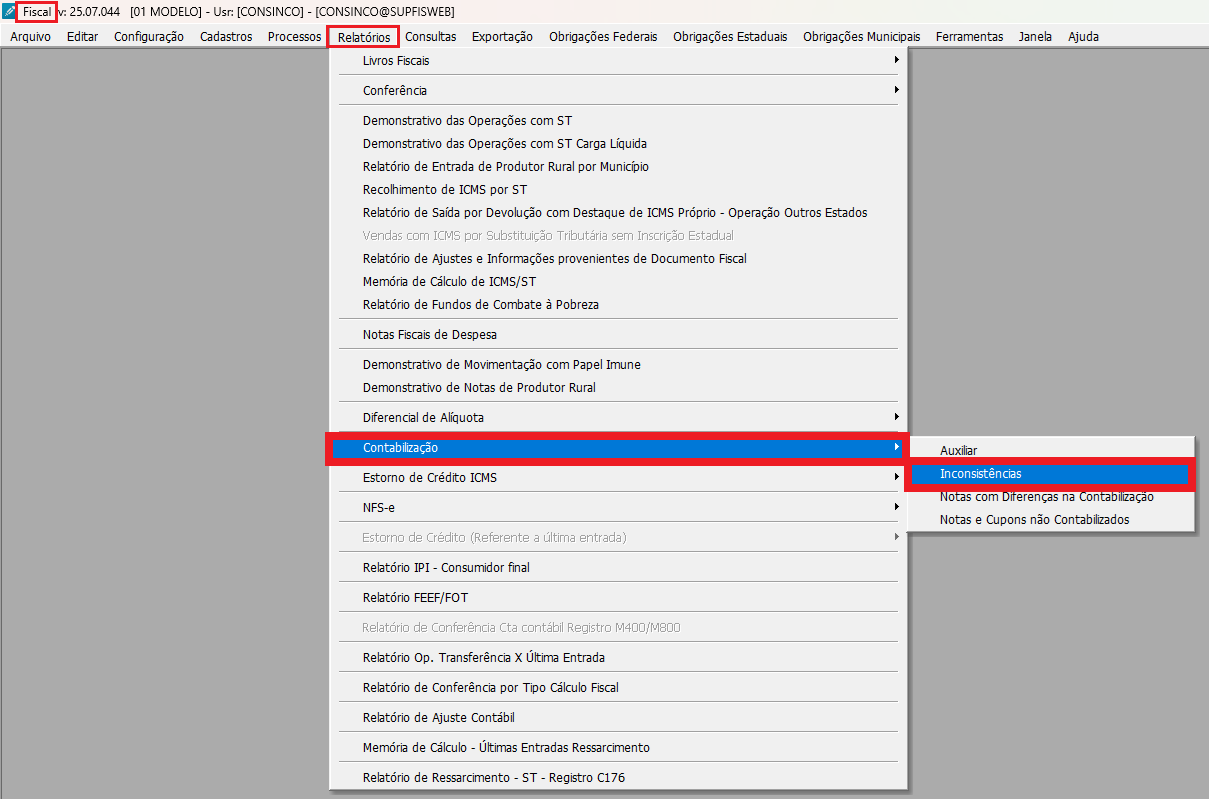
Task: Select Relatório de Ajuste Contábil
Action: (618, 718)
